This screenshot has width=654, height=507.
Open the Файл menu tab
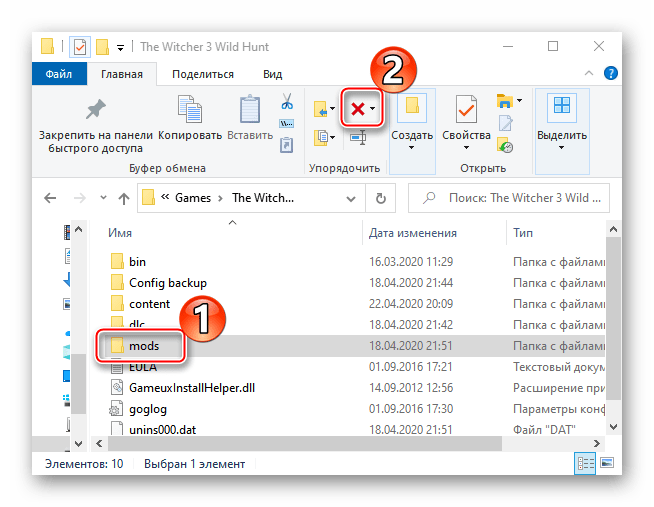pyautogui.click(x=59, y=74)
